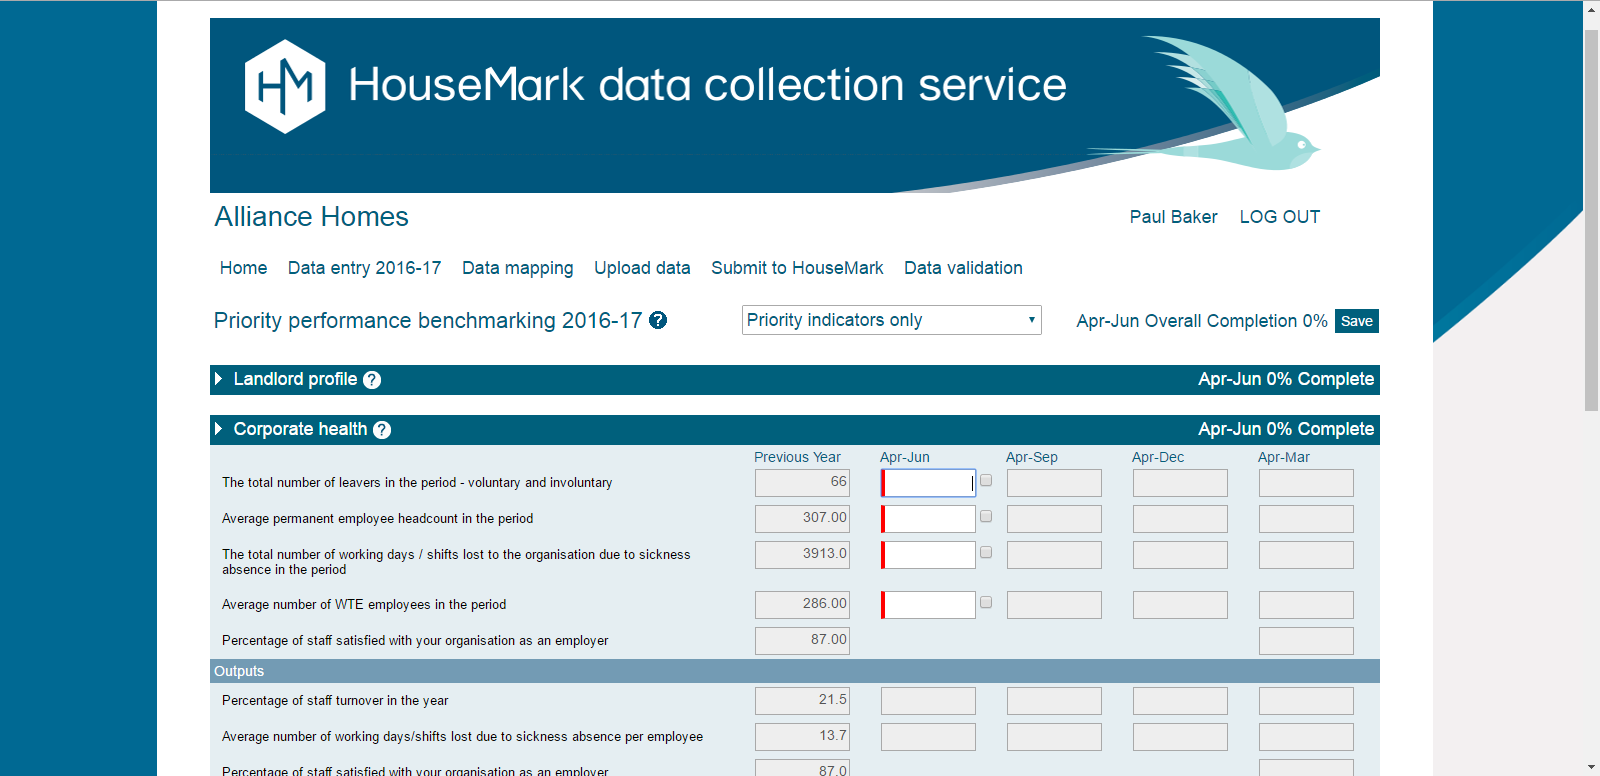Click the HouseMark hexagon logo

[x=285, y=86]
